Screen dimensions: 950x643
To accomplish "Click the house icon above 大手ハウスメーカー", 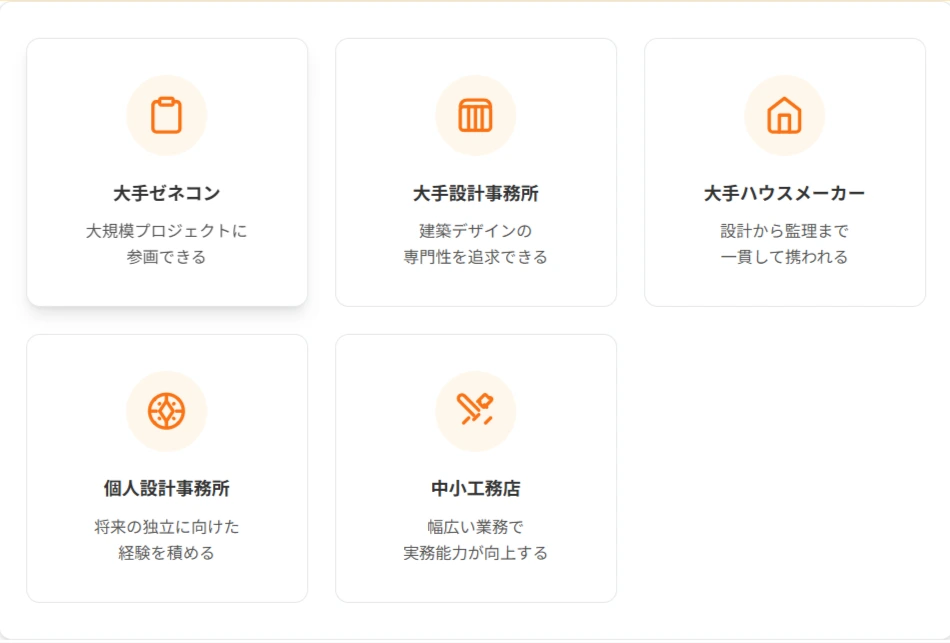I will [785, 115].
